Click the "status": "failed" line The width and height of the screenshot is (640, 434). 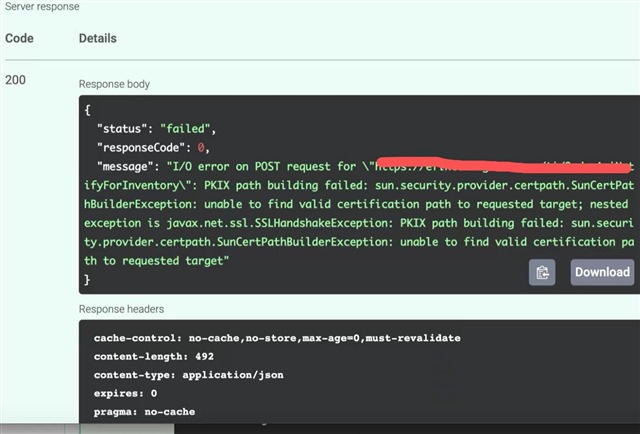[155, 129]
